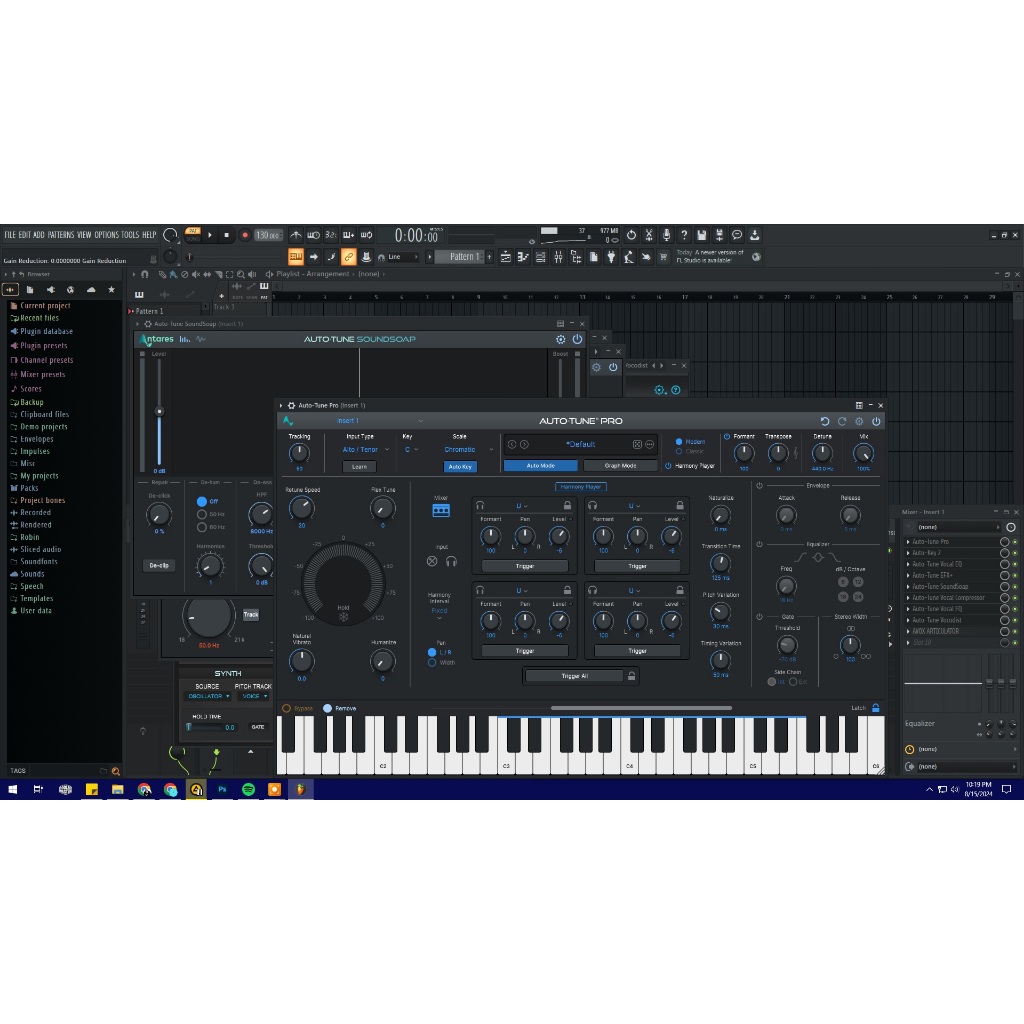
Task: Click the power icon in Auto-Tune Pro header
Action: (876, 421)
